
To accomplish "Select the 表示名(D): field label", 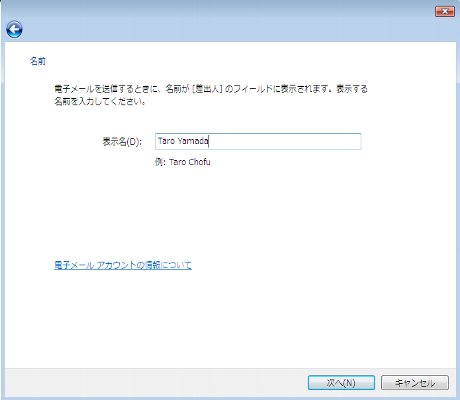I will [122, 142].
